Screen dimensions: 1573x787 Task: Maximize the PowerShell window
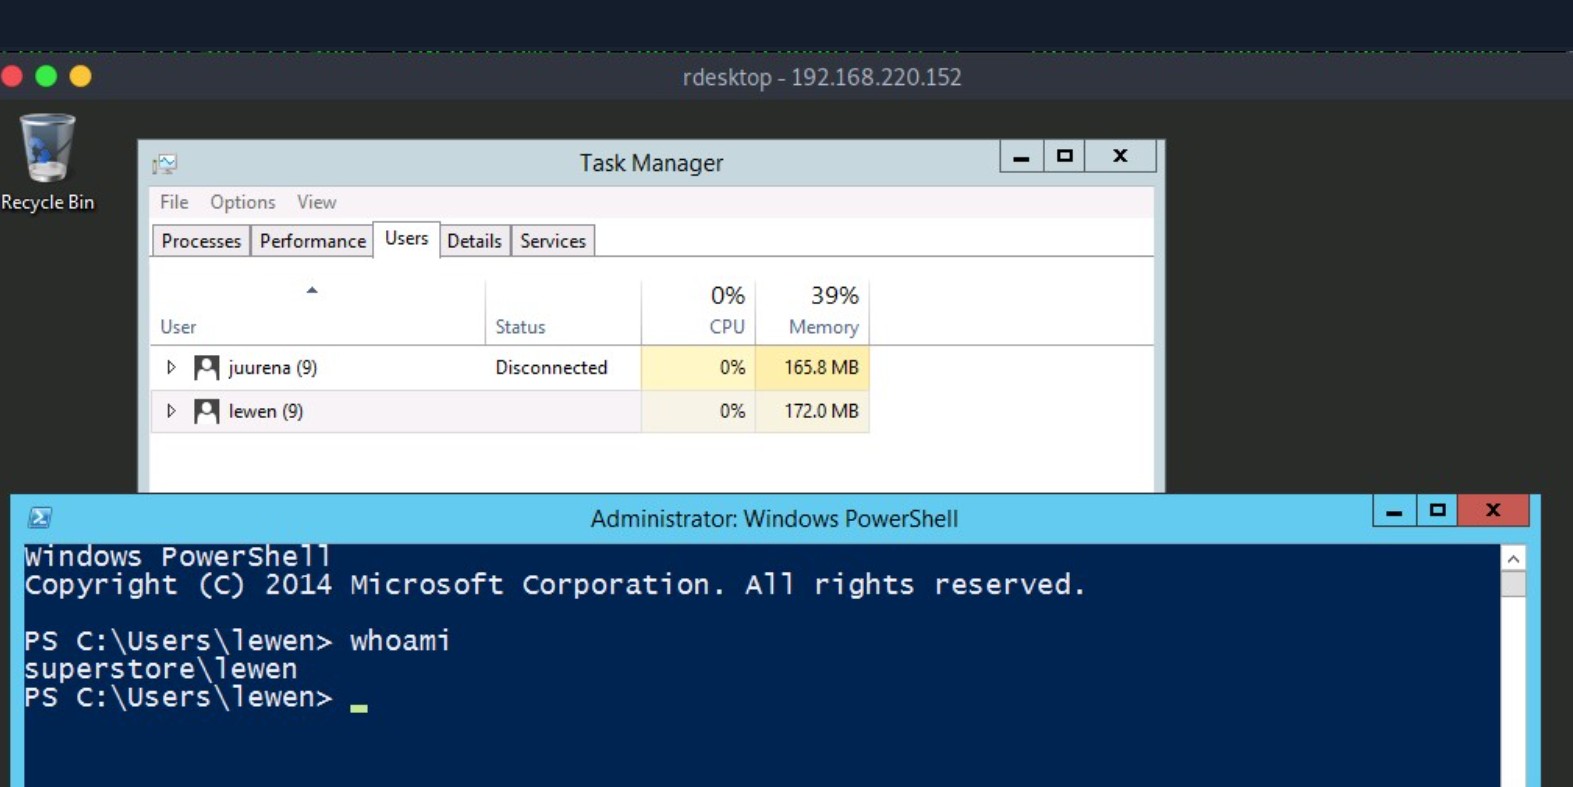[1437, 510]
